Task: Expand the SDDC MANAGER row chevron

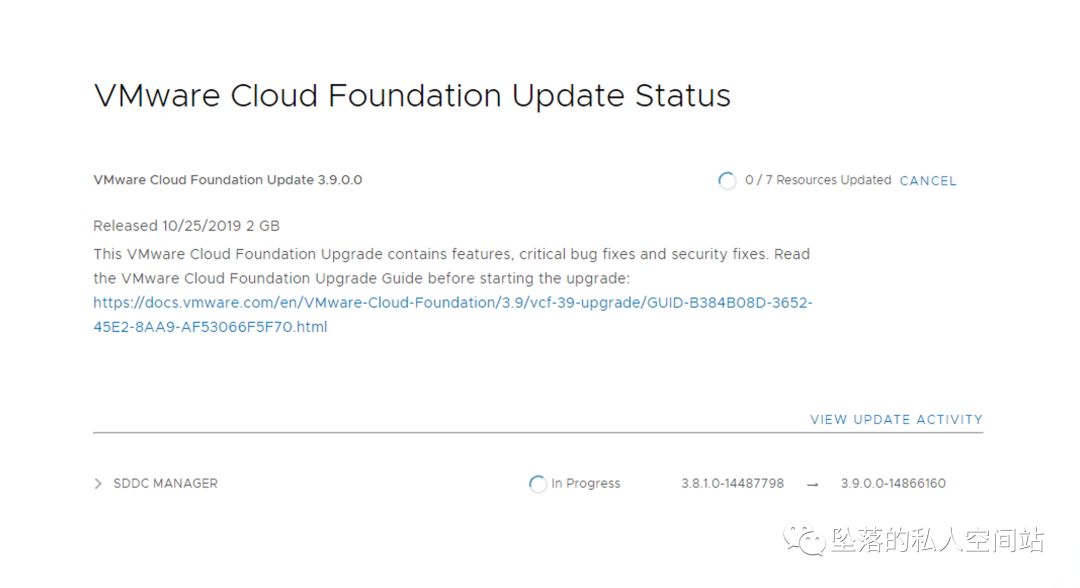Action: pyautogui.click(x=98, y=484)
